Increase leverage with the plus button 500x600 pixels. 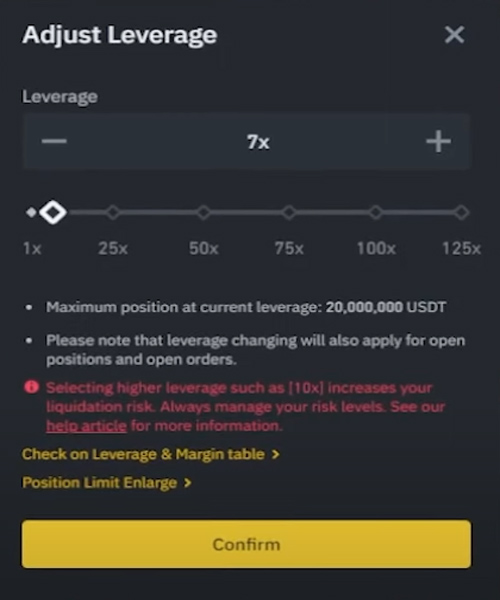[x=438, y=141]
